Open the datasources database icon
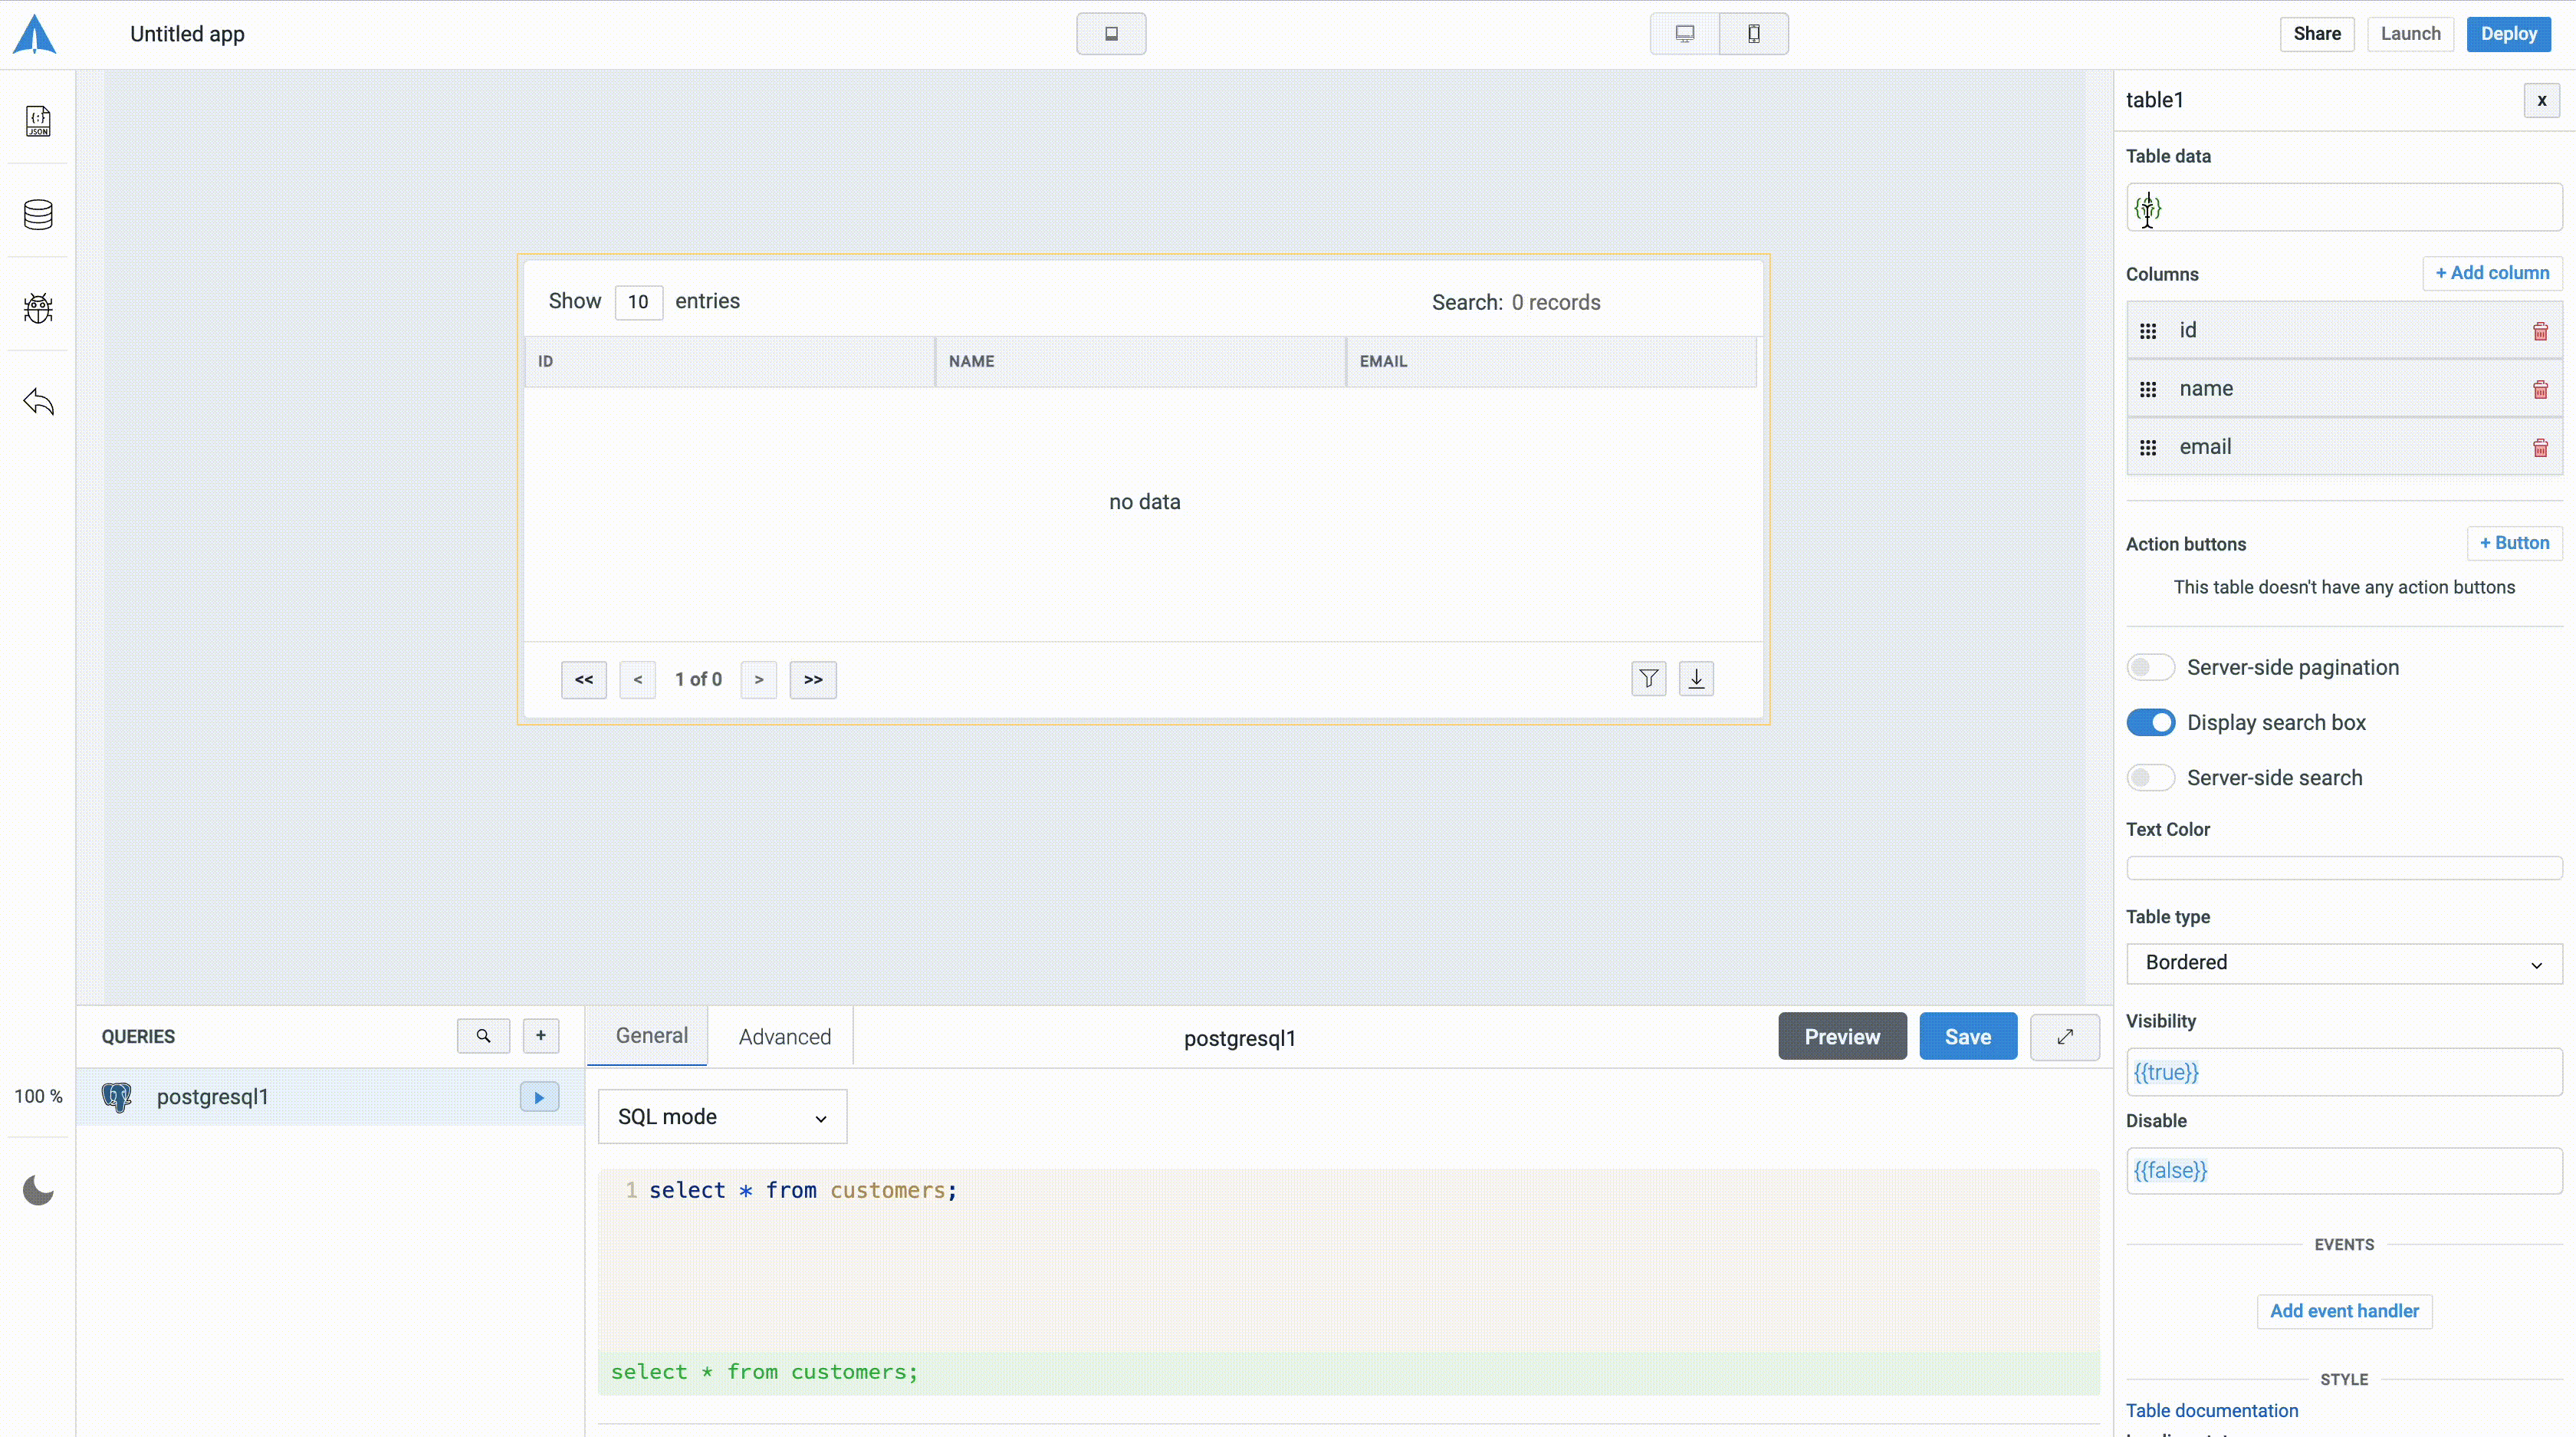 (38, 214)
